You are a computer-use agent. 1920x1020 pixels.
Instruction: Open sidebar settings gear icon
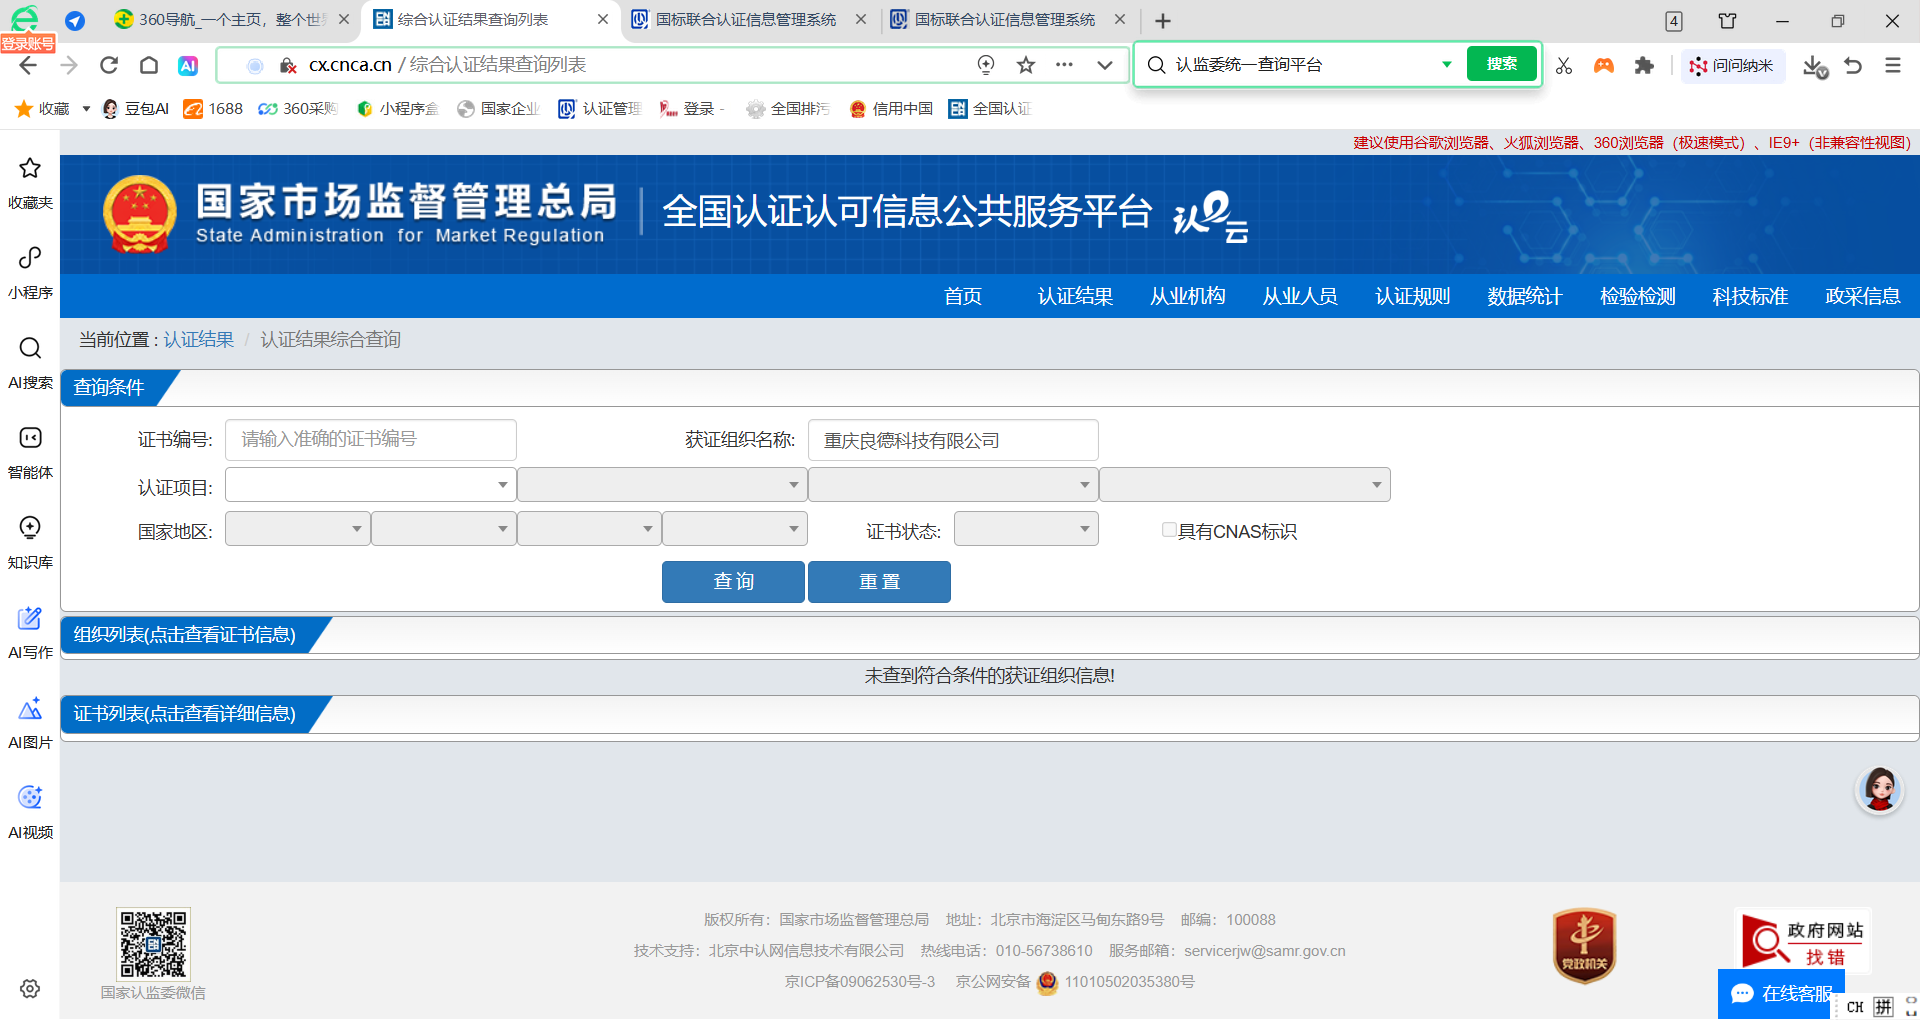(x=30, y=988)
